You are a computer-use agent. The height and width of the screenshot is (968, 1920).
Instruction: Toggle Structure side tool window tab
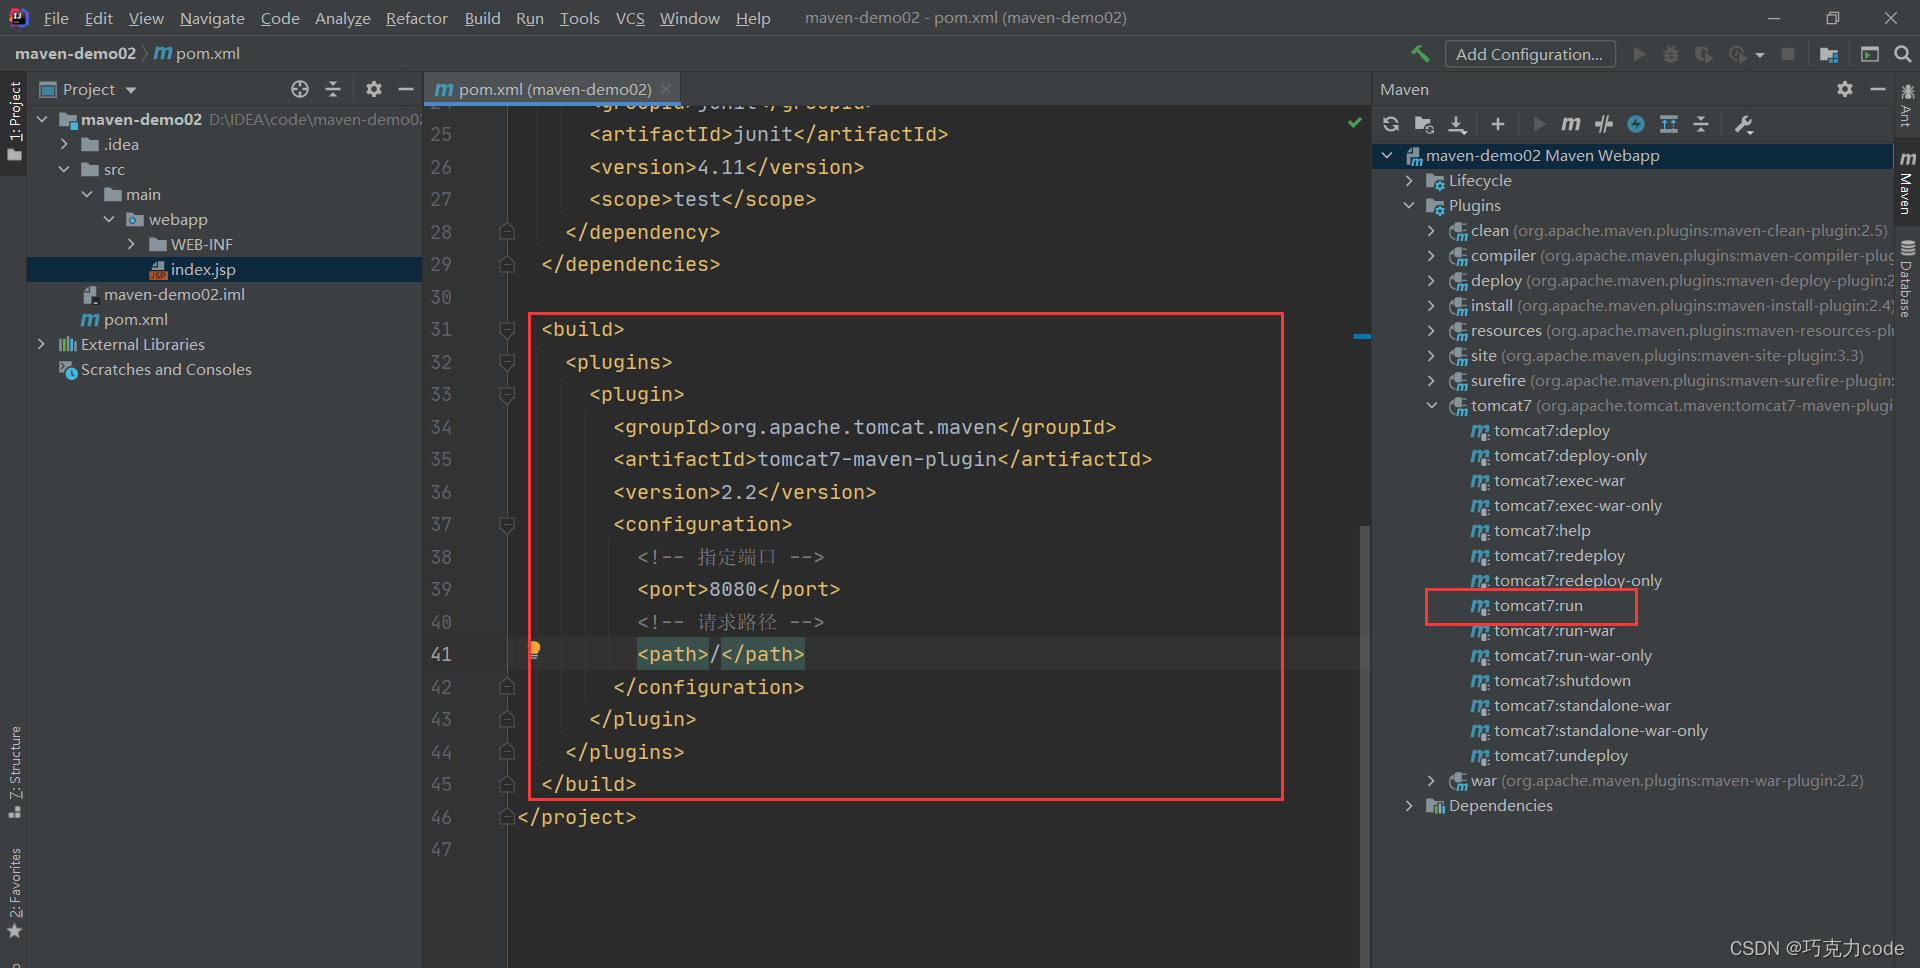14,772
